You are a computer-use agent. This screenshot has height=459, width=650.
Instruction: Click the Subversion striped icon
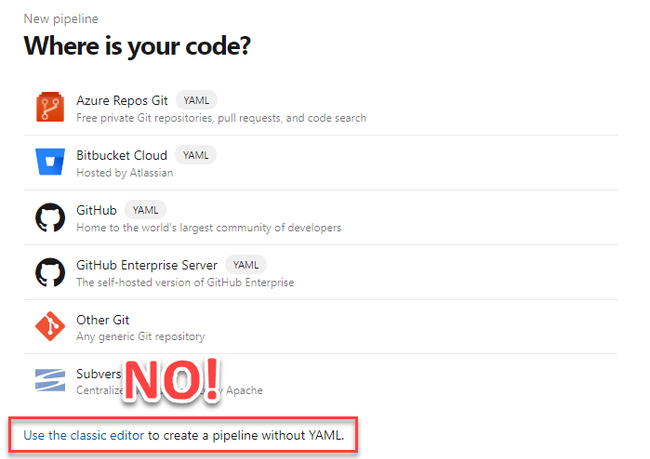(50, 380)
